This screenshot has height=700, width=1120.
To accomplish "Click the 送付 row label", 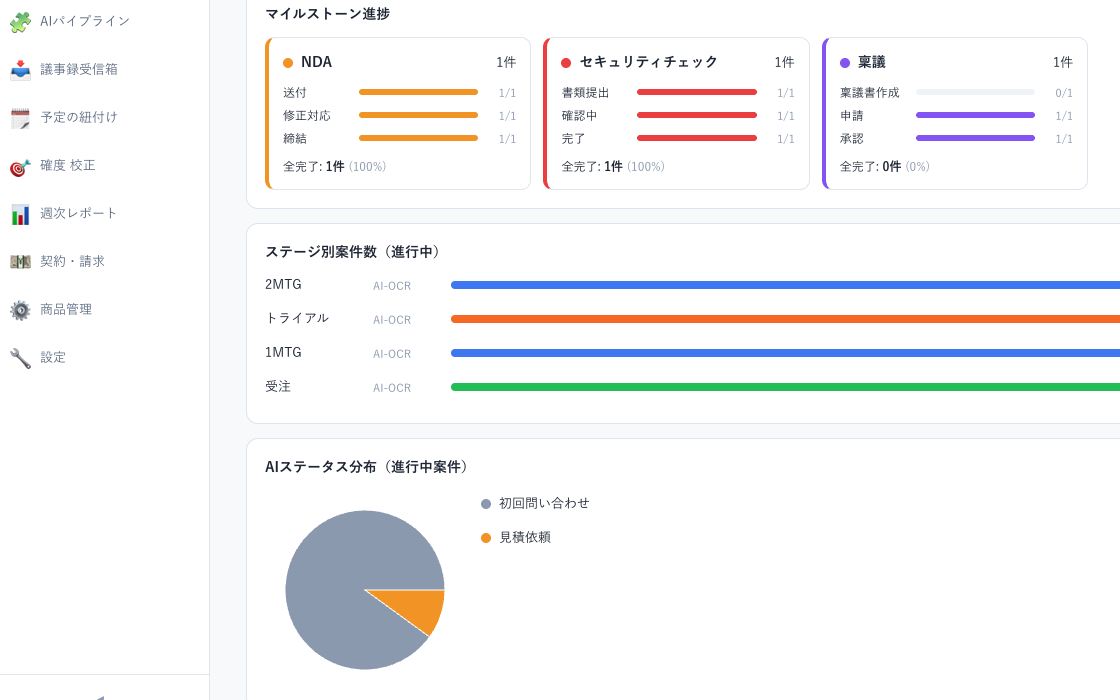I will 294,93.
